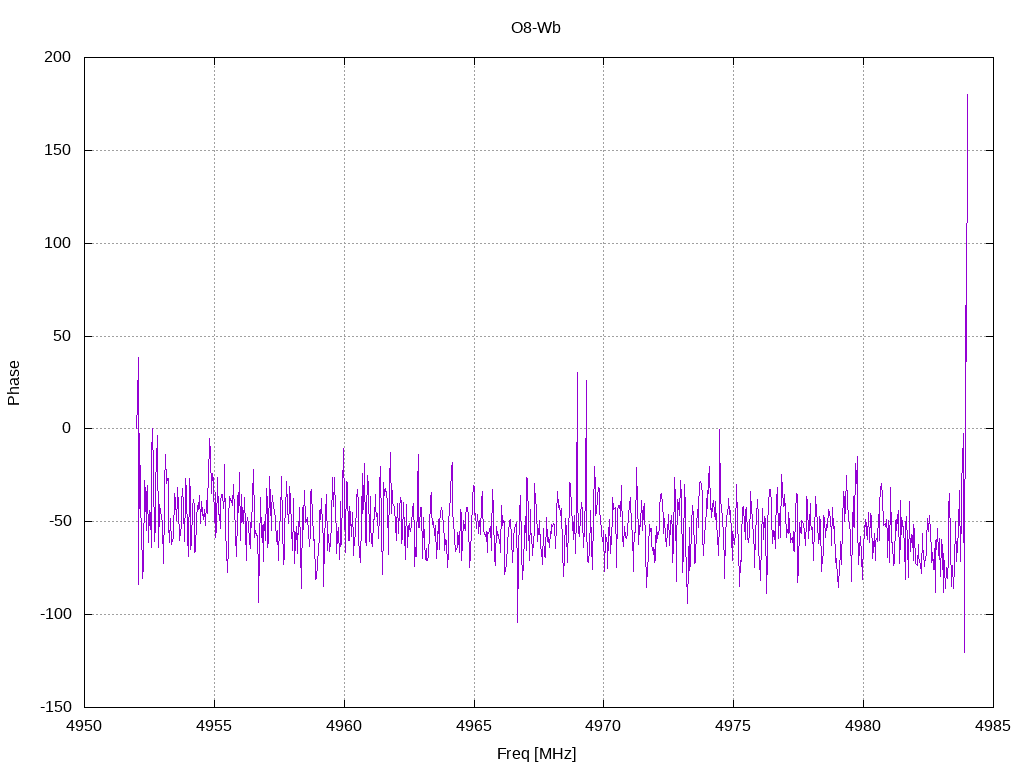Screen dimensions: 1024x768
Task: Click the negative phase dip near 4966.7 MHz
Action: point(517,622)
